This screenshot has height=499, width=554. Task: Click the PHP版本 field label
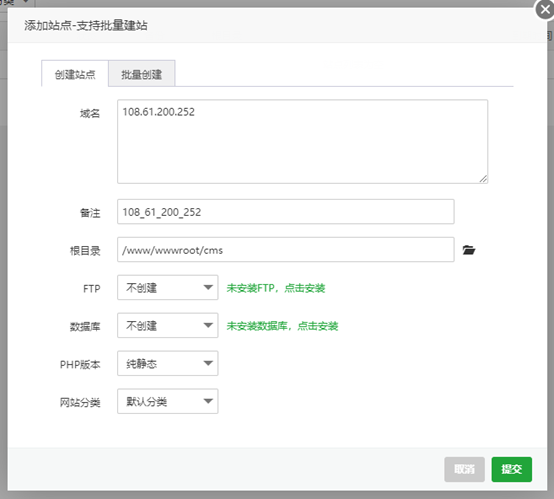(x=80, y=364)
